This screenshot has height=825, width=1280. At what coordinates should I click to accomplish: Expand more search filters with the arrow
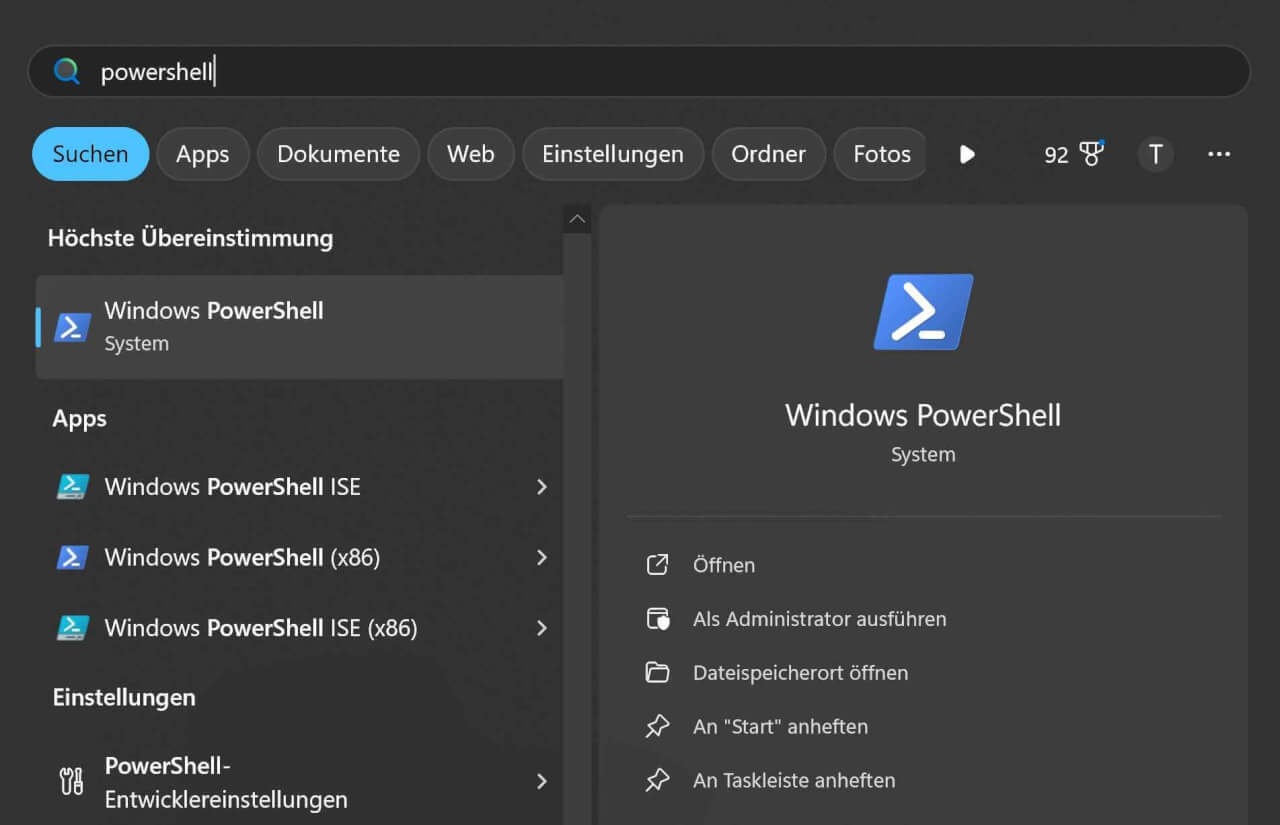point(966,154)
